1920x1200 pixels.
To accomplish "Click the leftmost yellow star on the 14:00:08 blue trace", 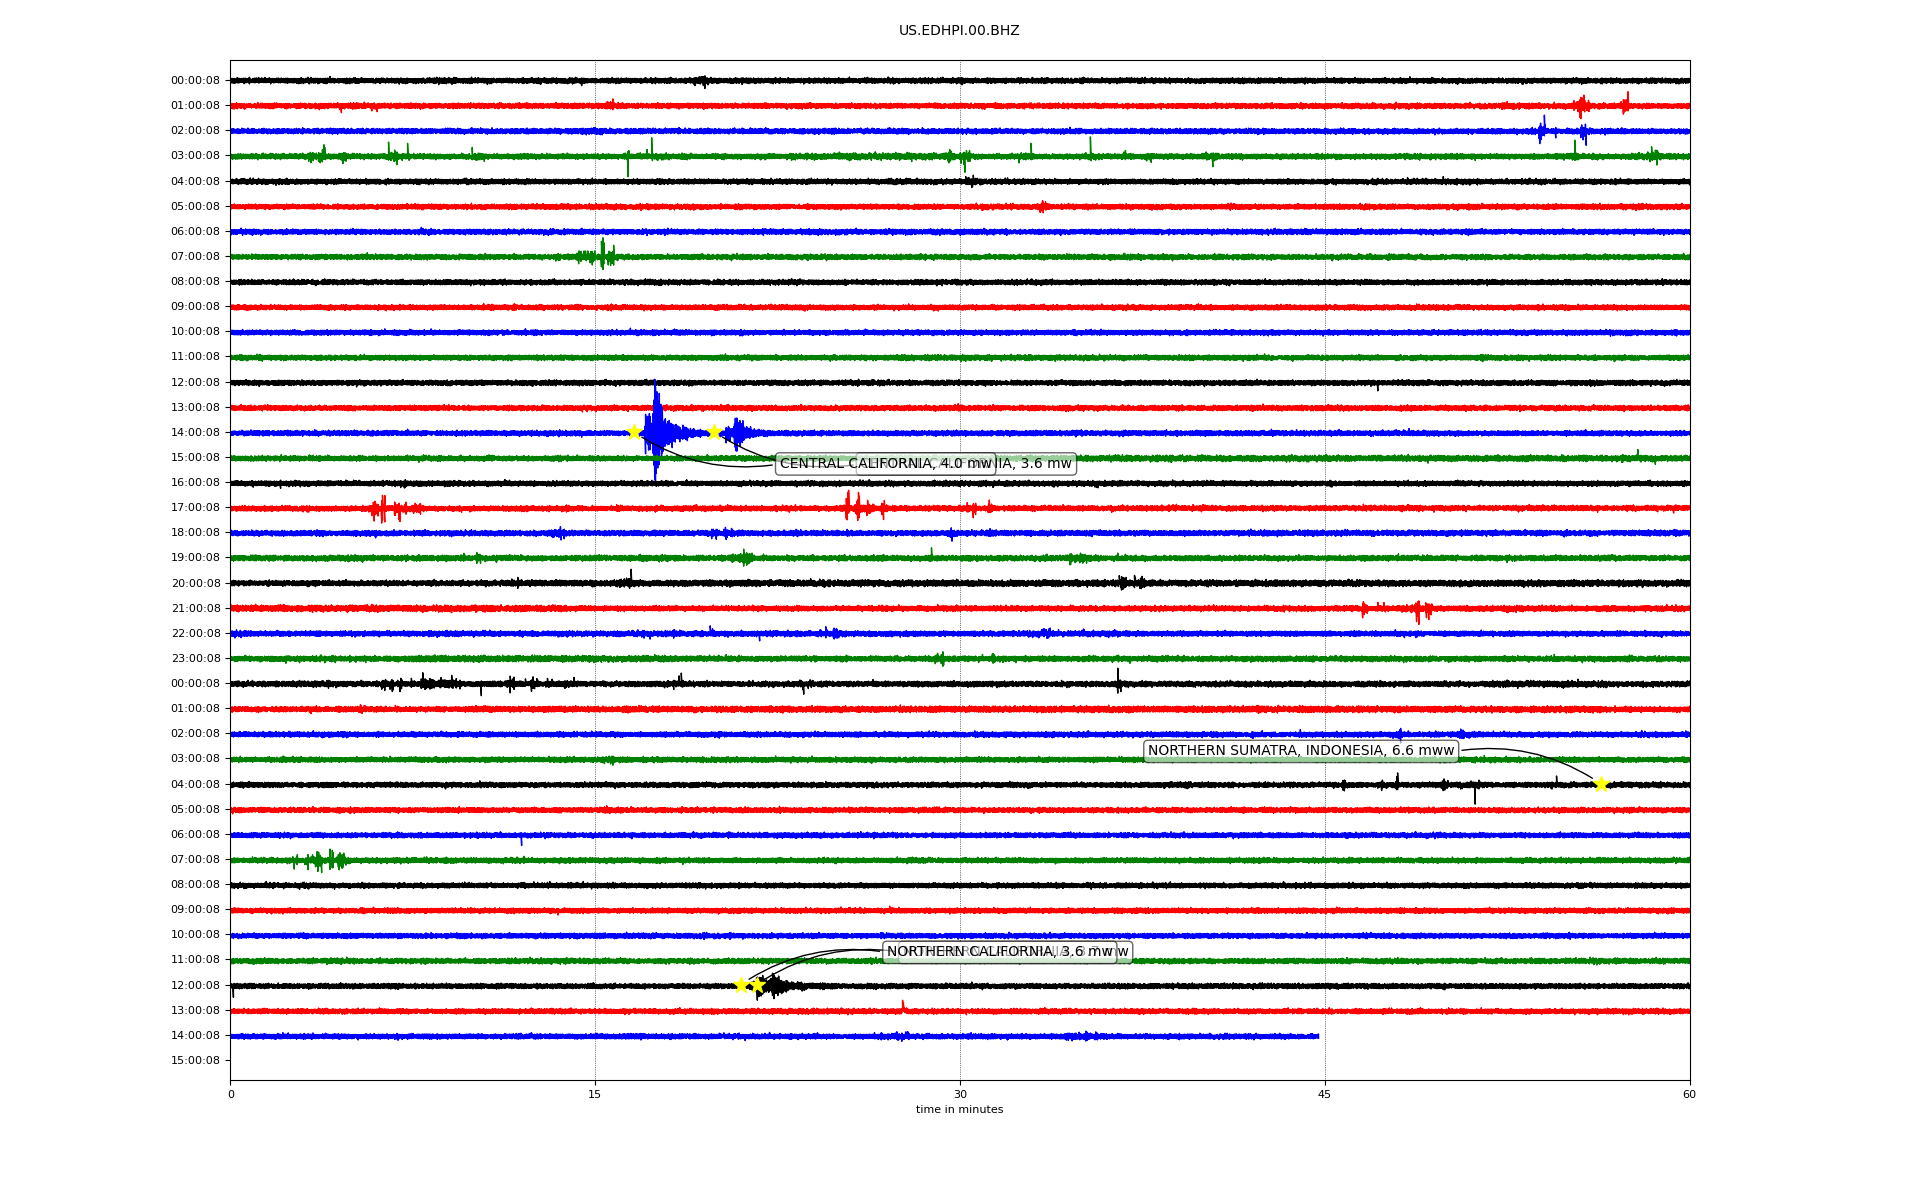I will 634,432.
